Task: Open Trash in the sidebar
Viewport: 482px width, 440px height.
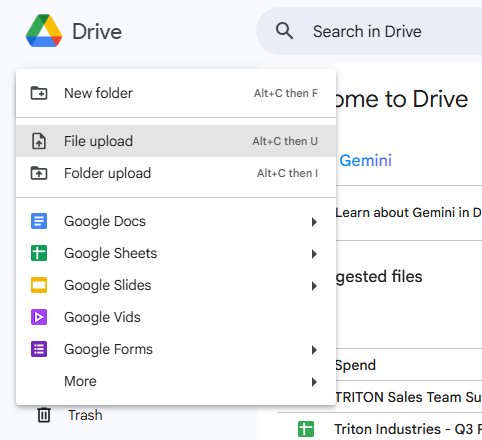Action: (x=85, y=415)
